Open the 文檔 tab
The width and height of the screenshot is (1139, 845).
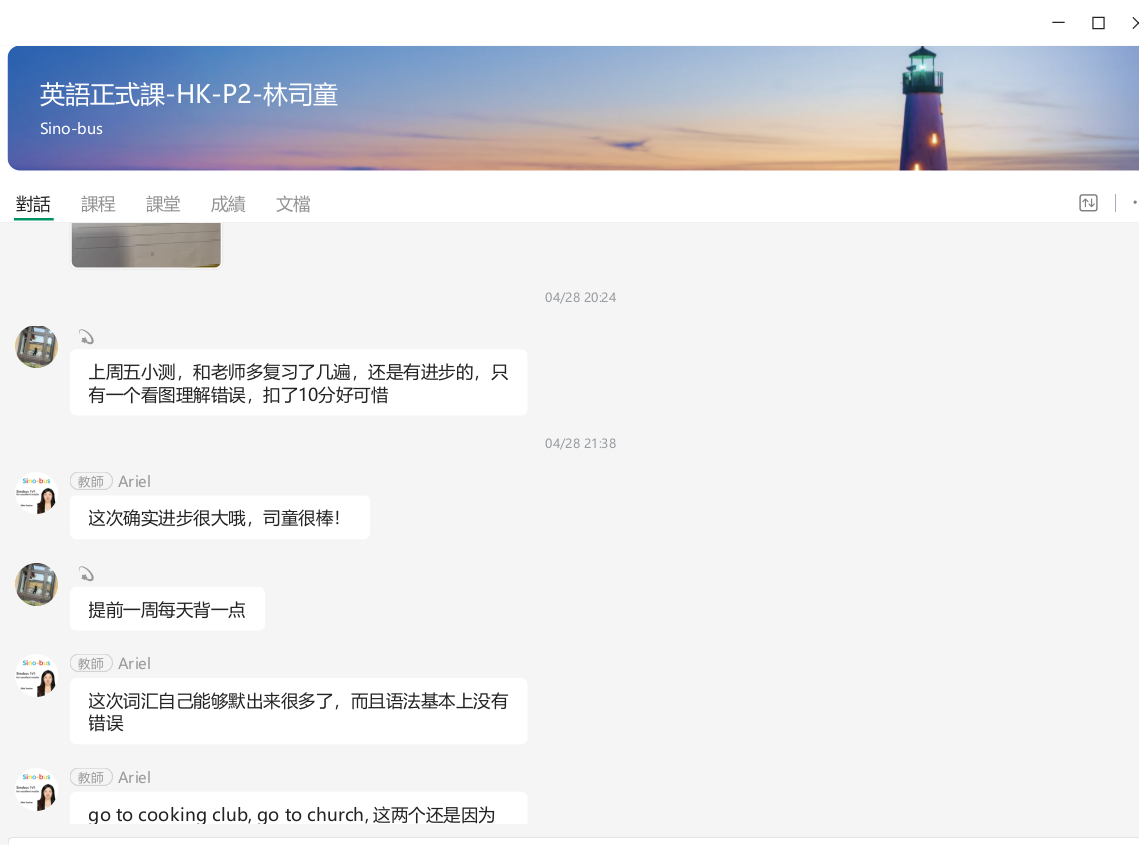[293, 204]
